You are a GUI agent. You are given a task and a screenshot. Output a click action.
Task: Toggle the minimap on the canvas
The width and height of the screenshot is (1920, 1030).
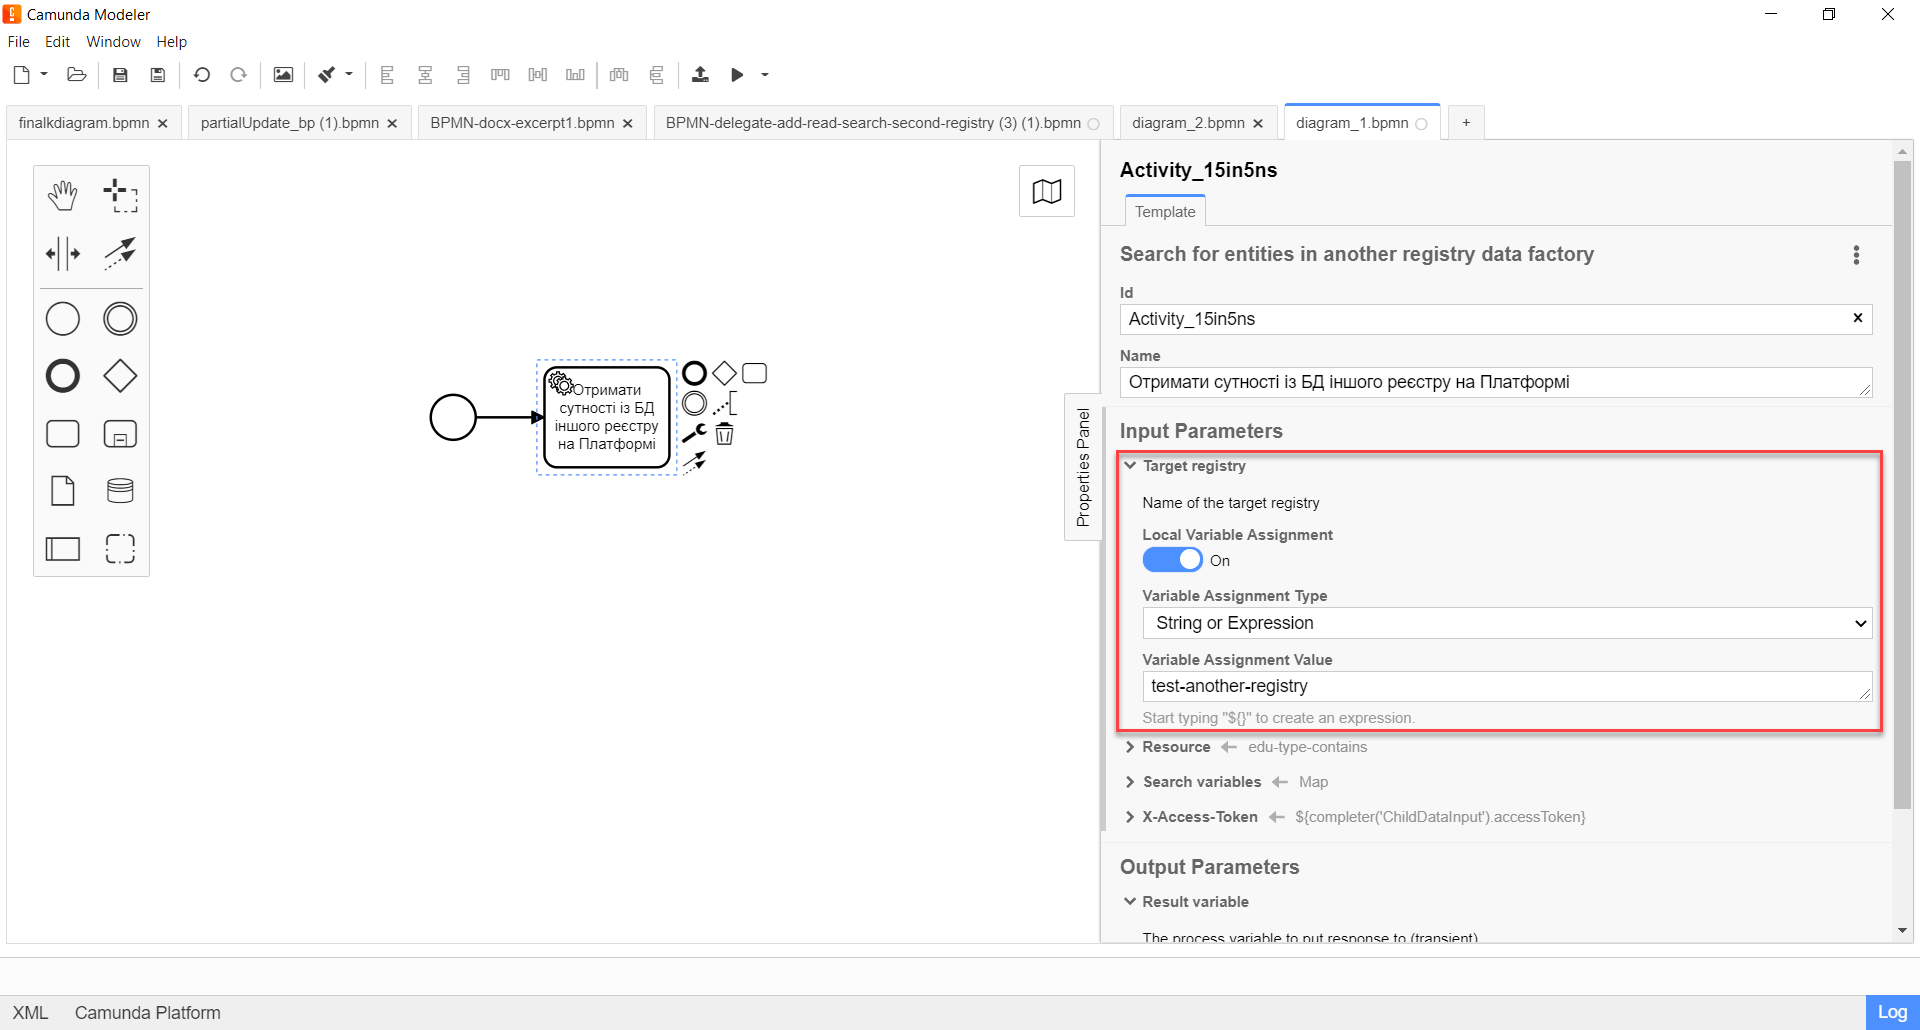[x=1047, y=191]
